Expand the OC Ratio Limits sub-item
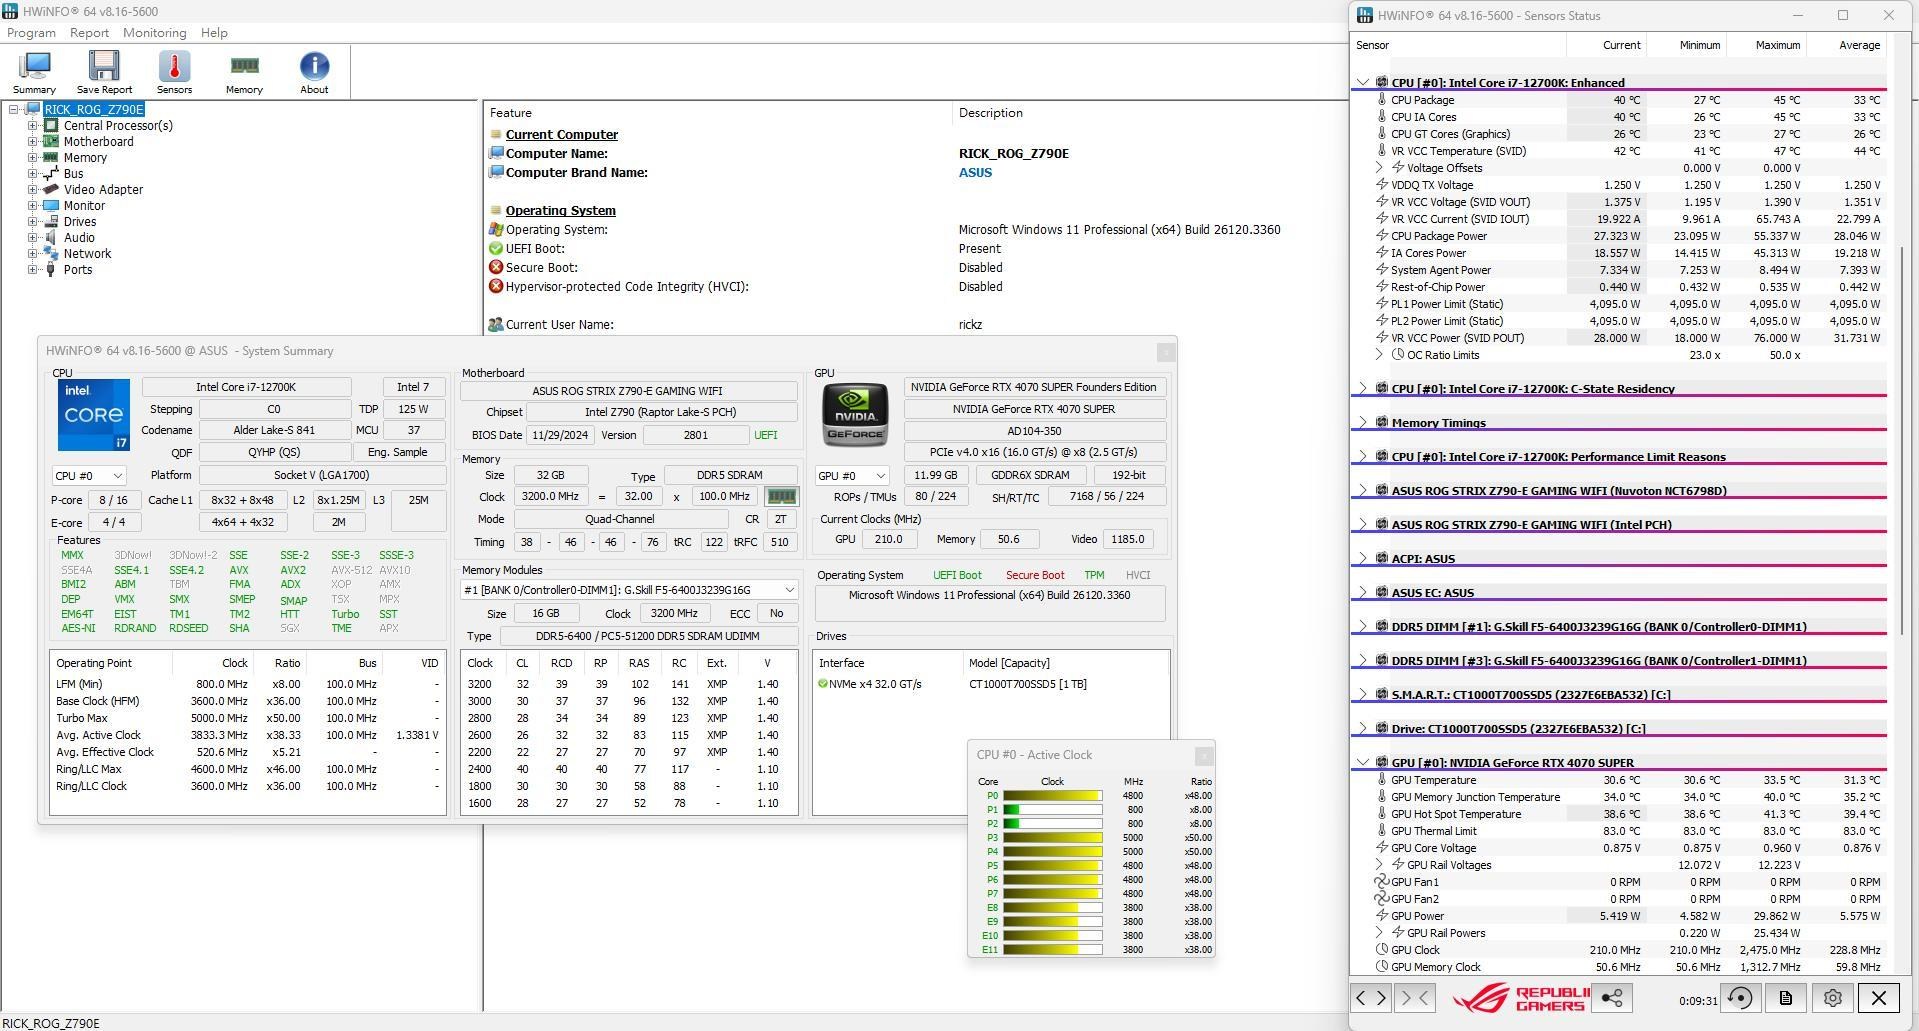 coord(1379,355)
